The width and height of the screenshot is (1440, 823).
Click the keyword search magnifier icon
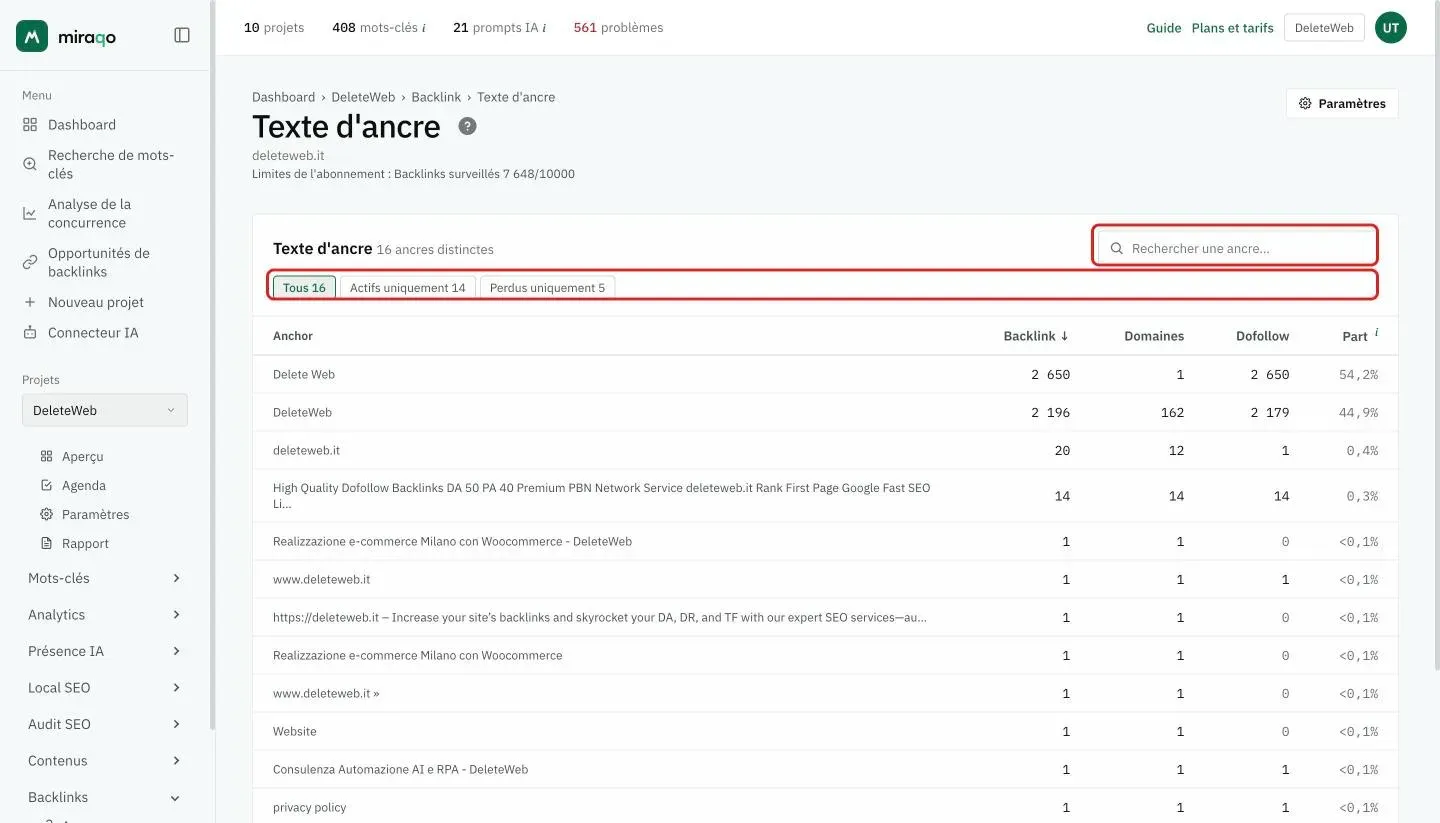pyautogui.click(x=30, y=164)
